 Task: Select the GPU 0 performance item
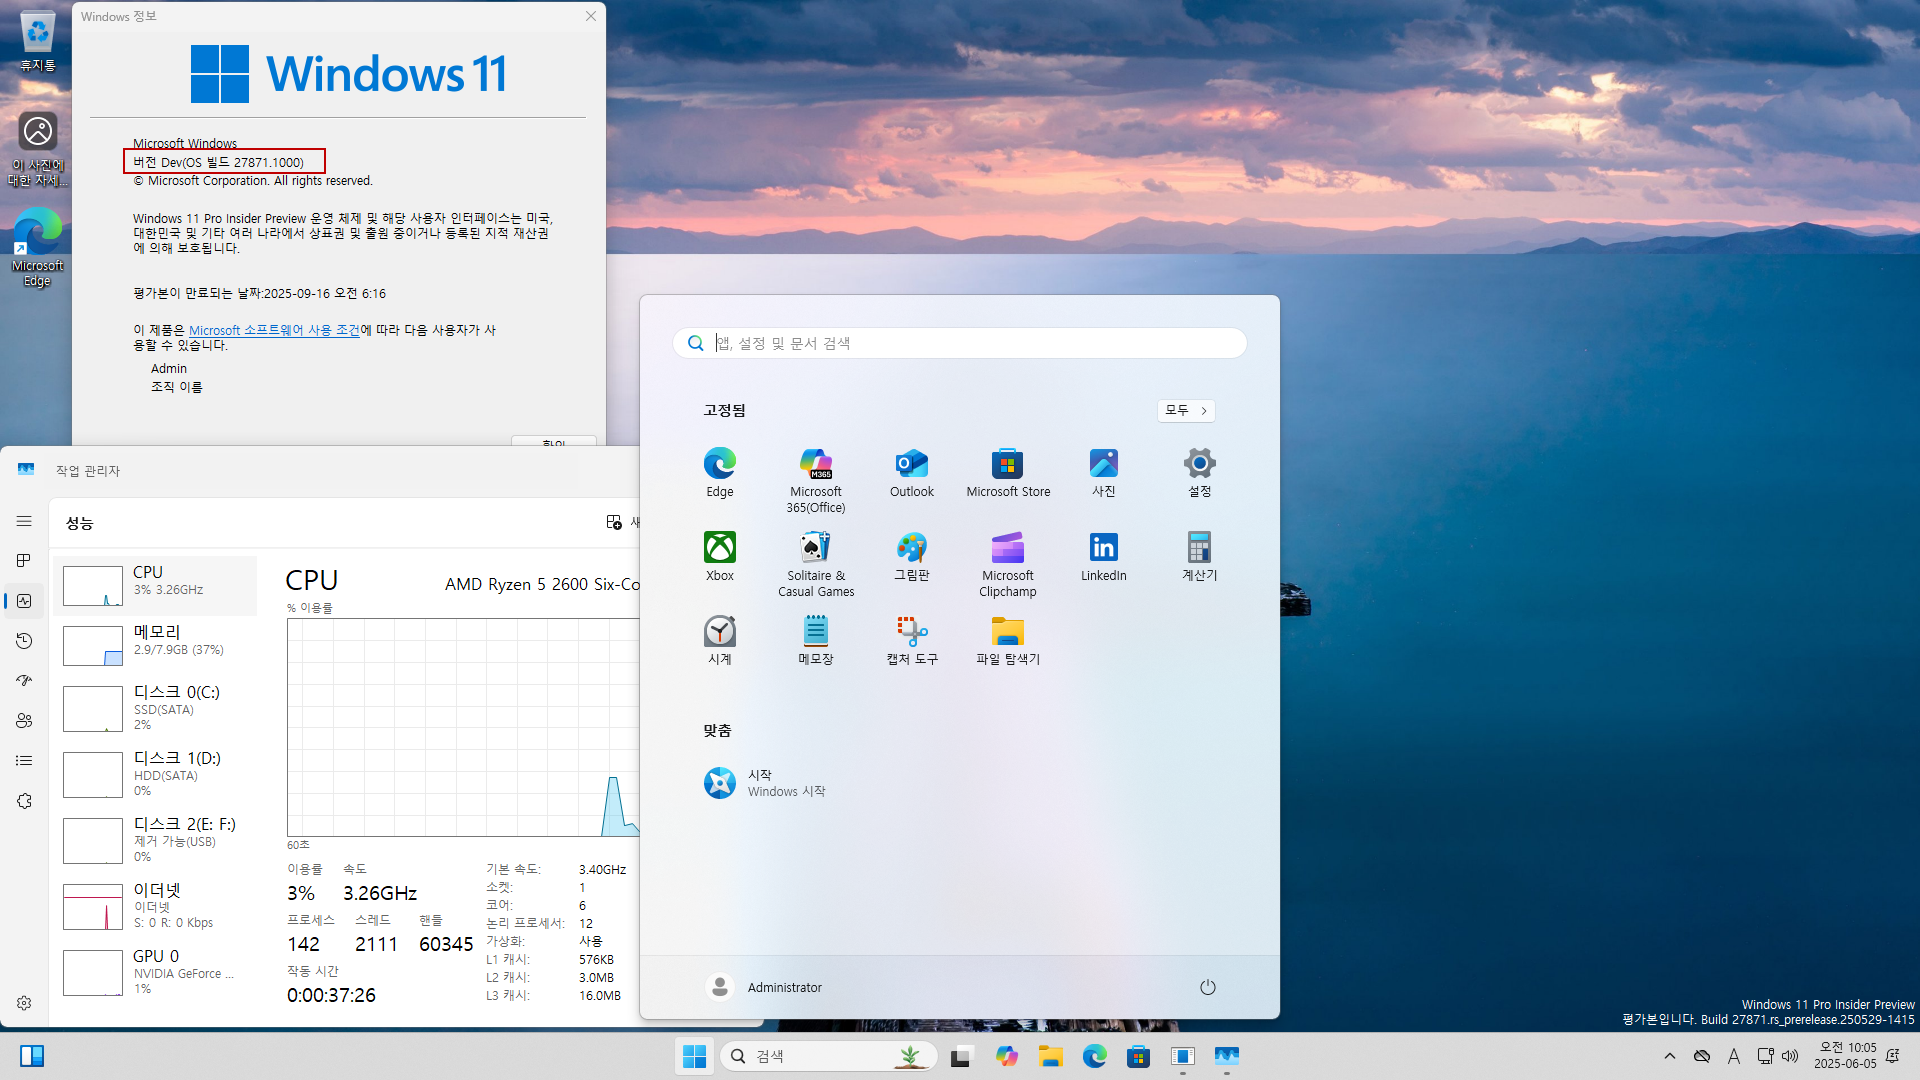coord(156,972)
